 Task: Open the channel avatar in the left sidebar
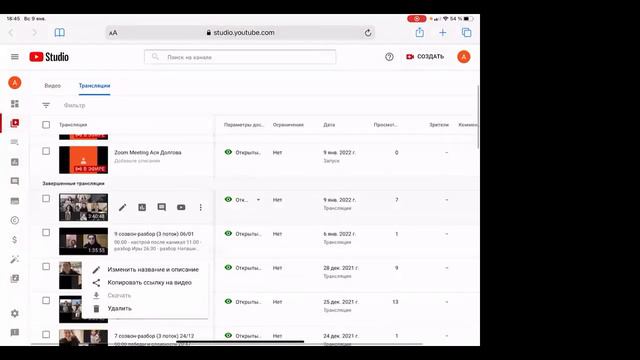click(x=15, y=83)
